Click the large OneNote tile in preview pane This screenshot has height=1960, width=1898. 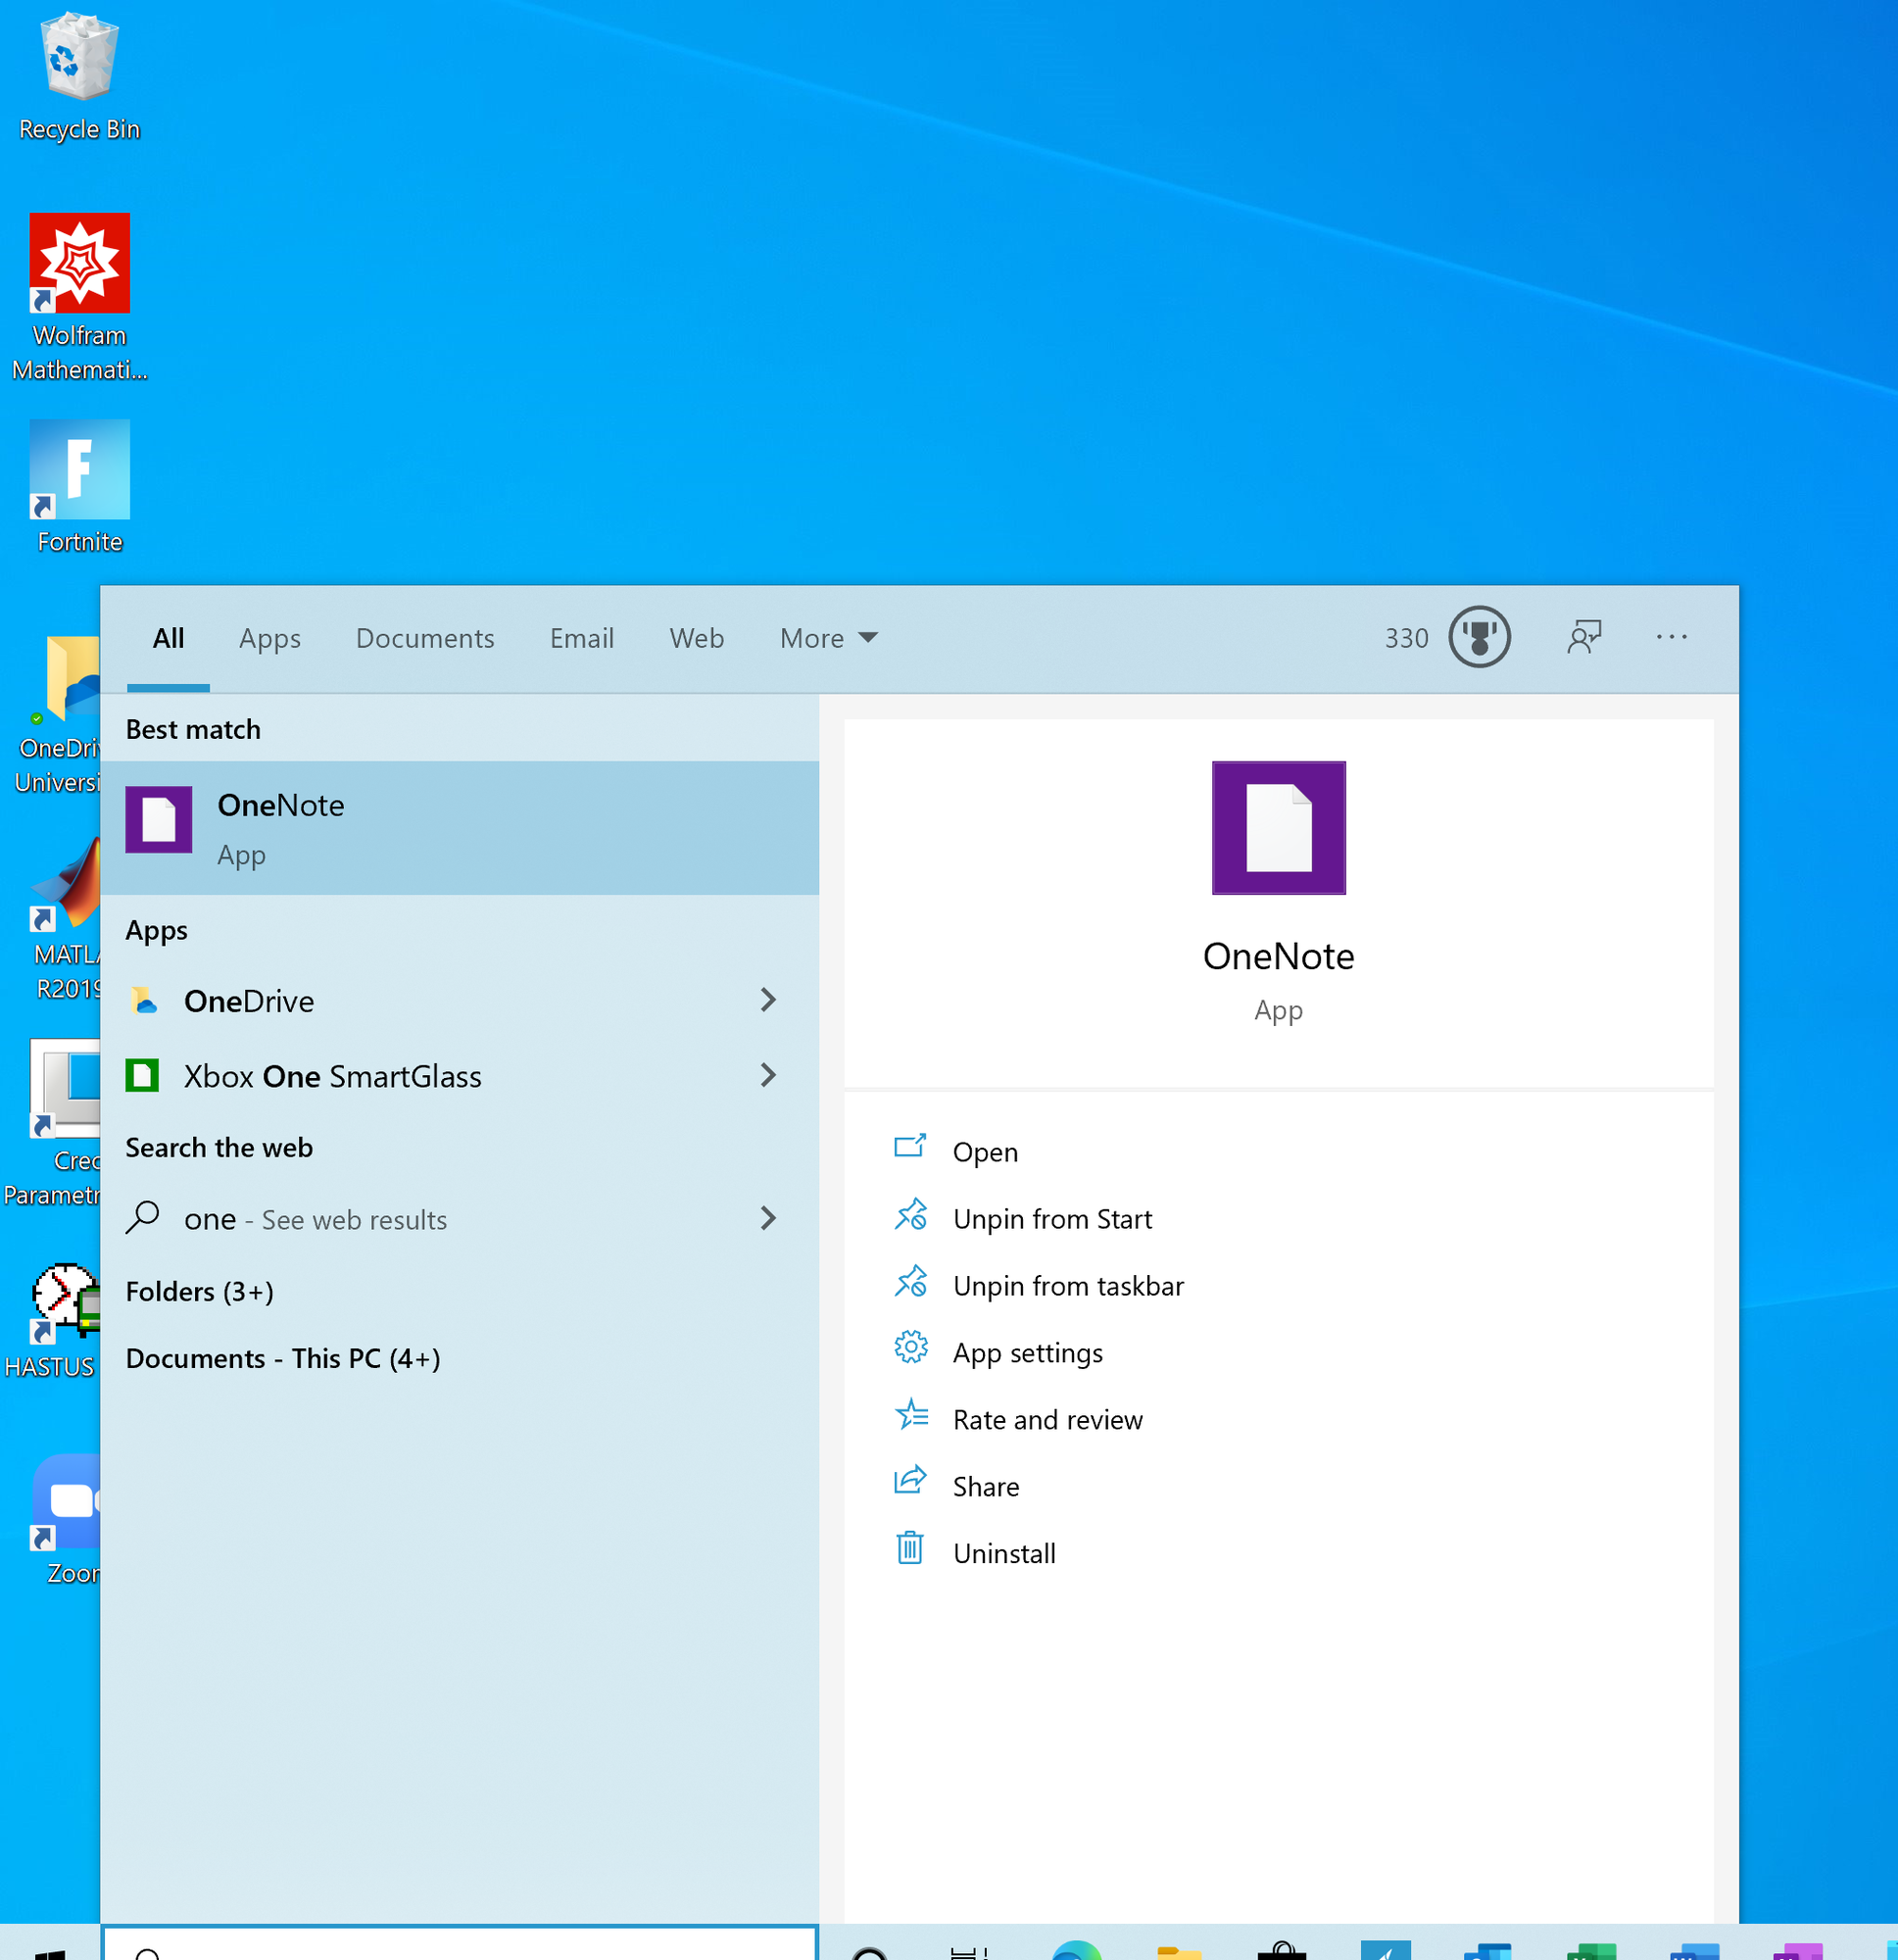tap(1278, 827)
